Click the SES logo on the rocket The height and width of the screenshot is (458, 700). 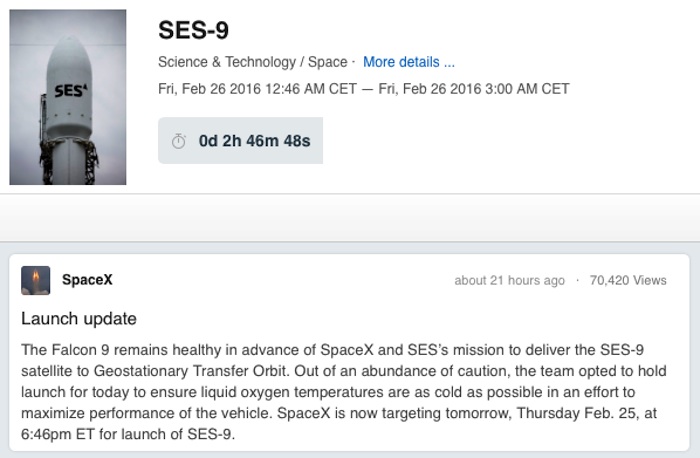click(x=71, y=91)
